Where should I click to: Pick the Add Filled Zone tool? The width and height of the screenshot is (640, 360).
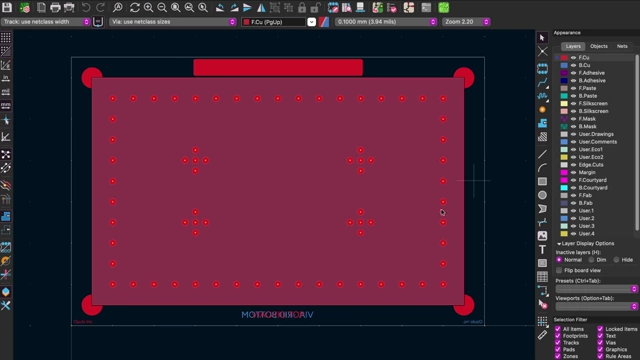pos(542,123)
